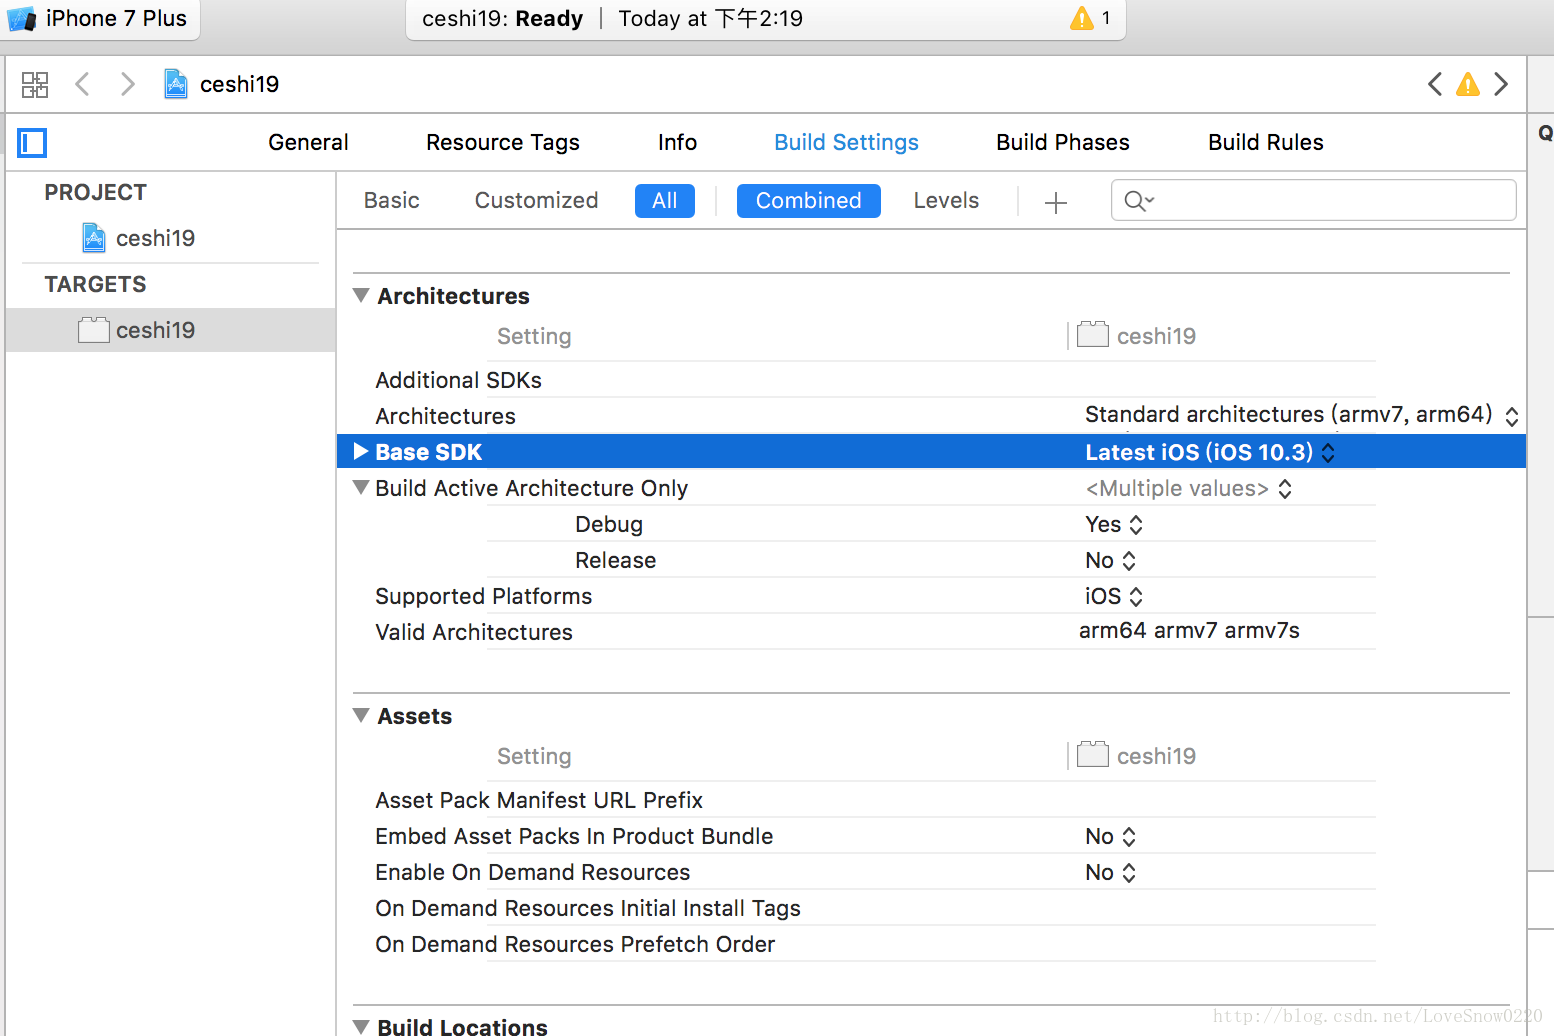Click ceshi19 name in the jump bar

(x=239, y=84)
